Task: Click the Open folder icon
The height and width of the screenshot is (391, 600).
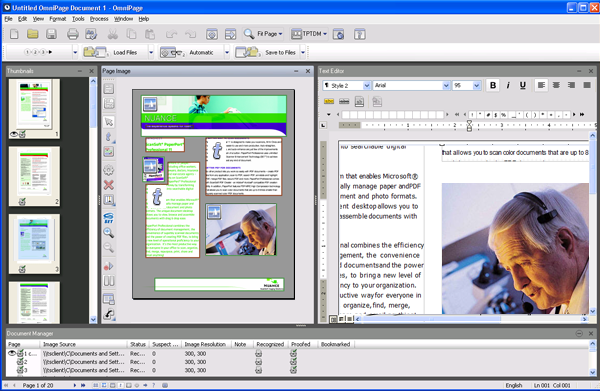Action: (33, 34)
